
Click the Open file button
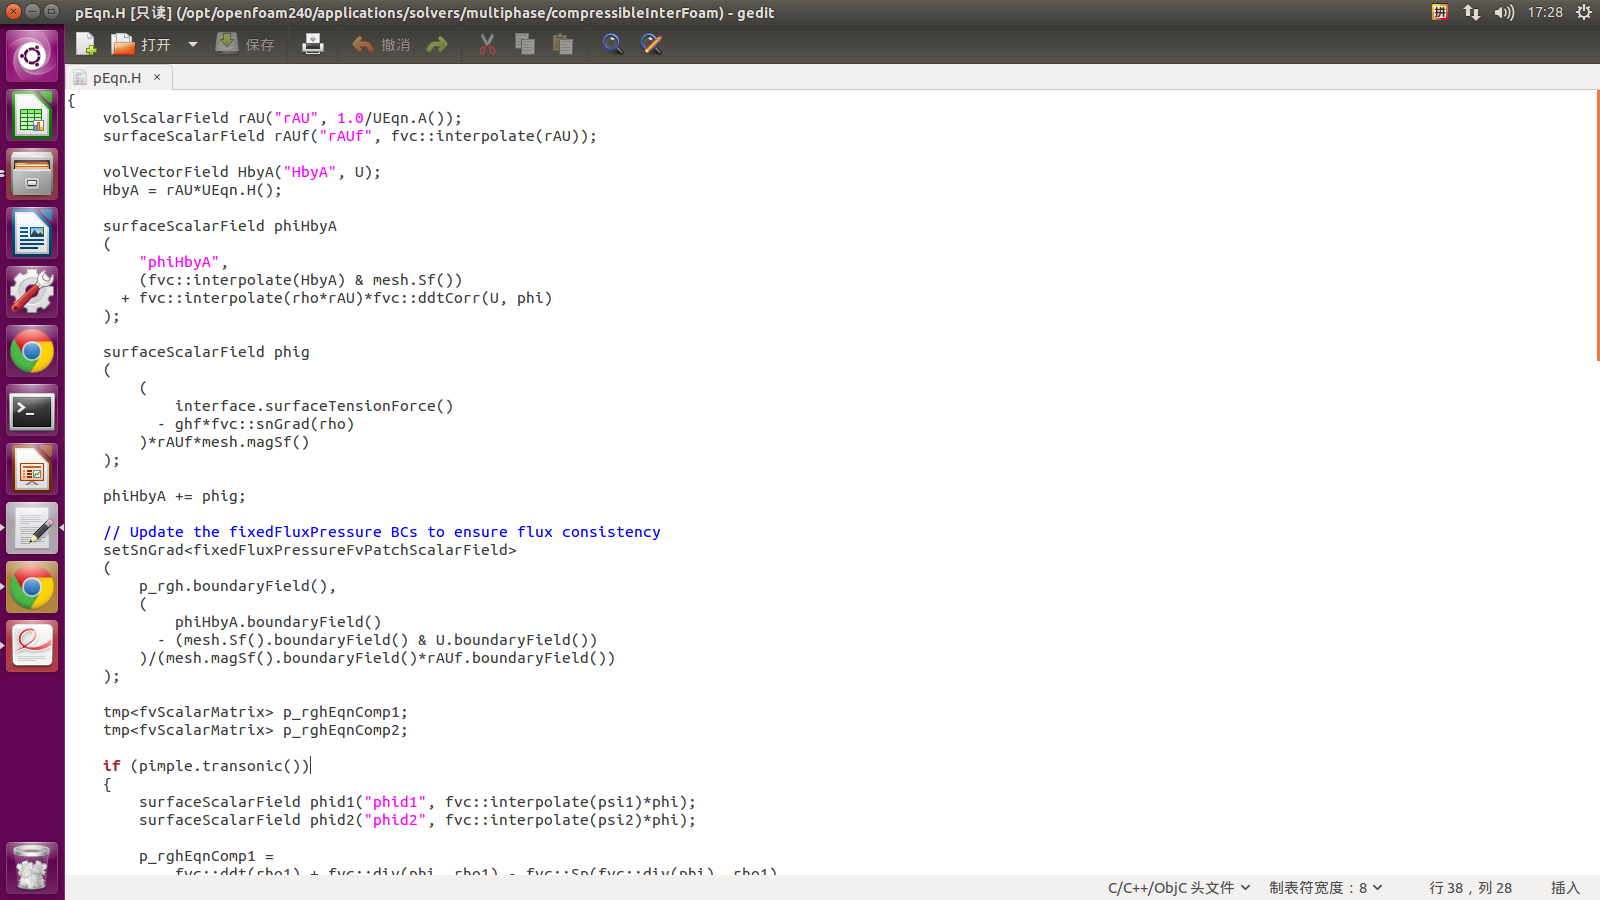(x=140, y=44)
